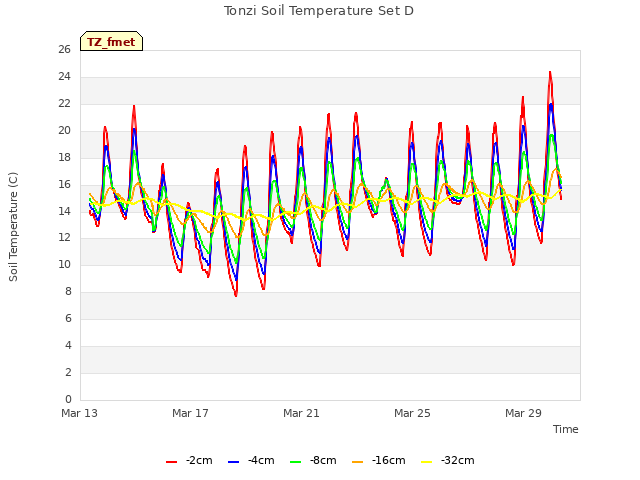Click the Mar 21 x-axis tick label
This screenshot has width=640, height=480.
[x=301, y=413]
